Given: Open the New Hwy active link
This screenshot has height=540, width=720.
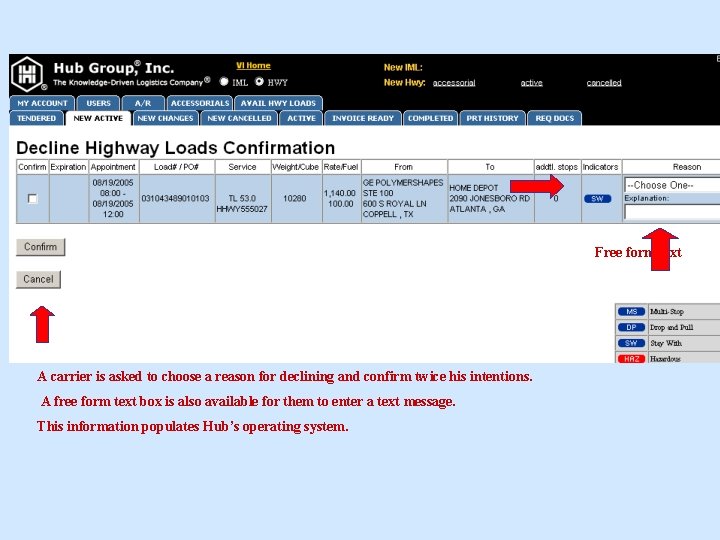Looking at the screenshot, I should (x=531, y=83).
